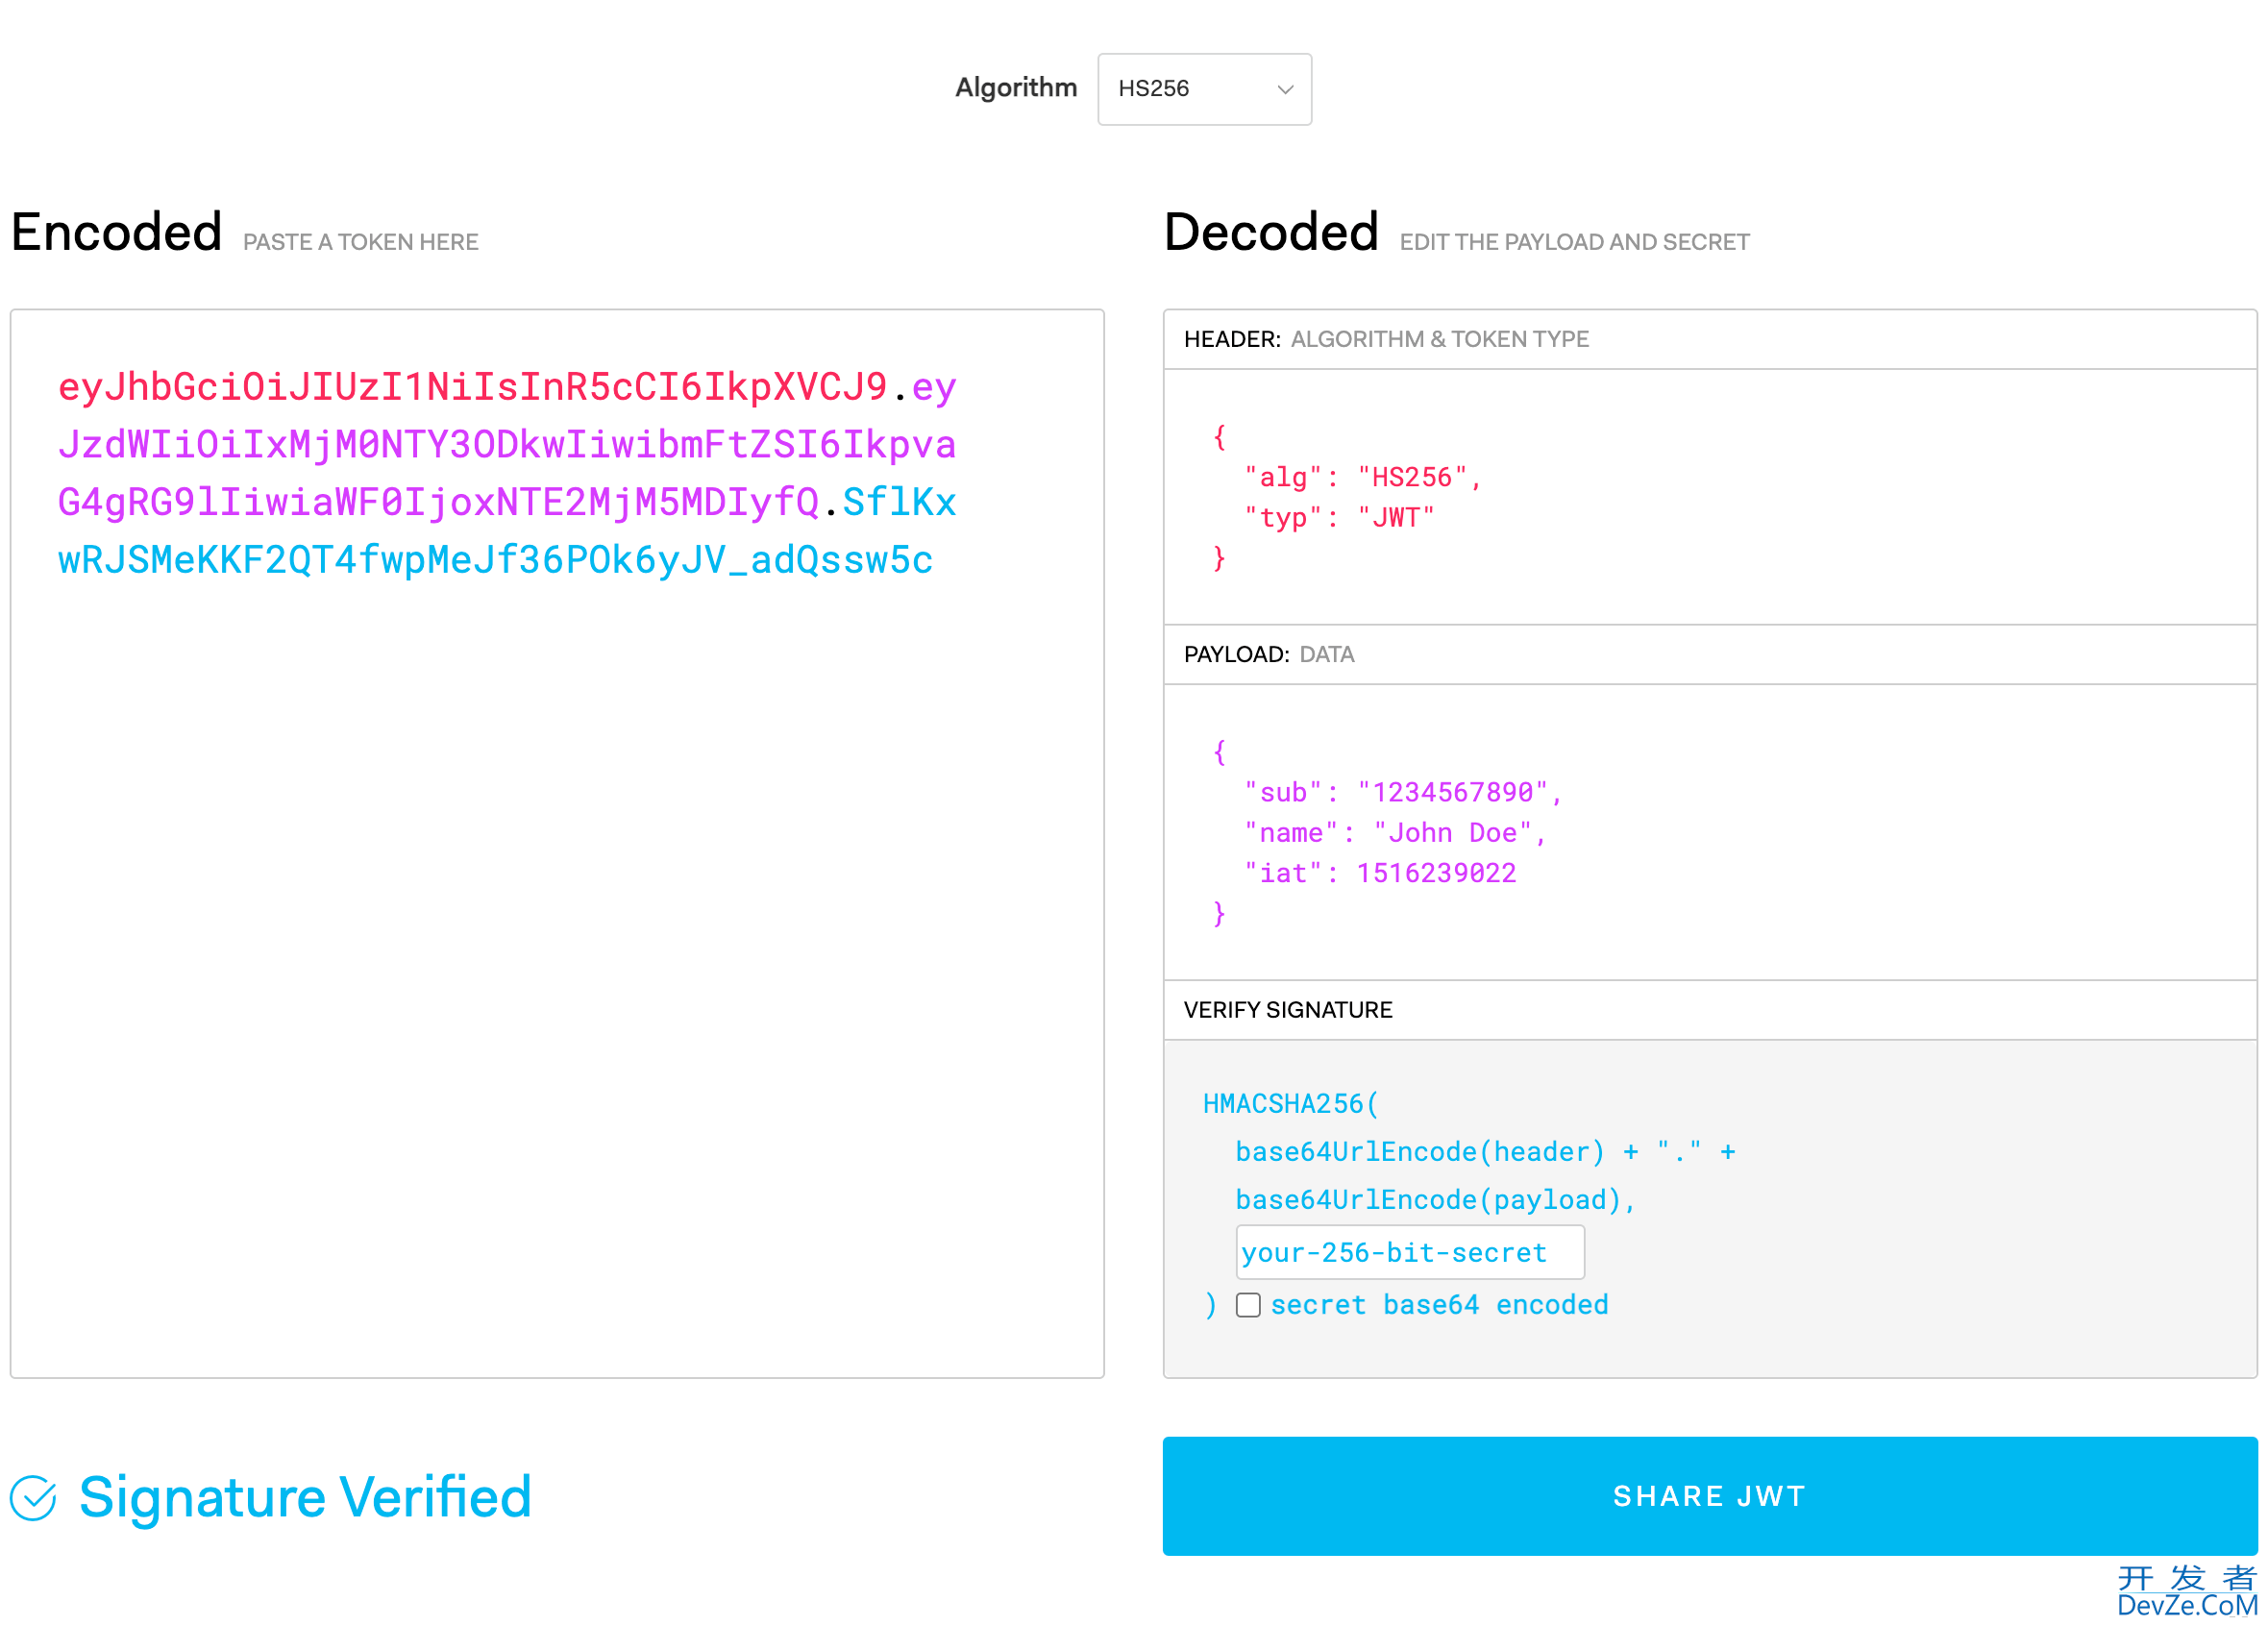The image size is (2268, 1626).
Task: Click the PAYLOAD: DATA section label
Action: [1269, 654]
